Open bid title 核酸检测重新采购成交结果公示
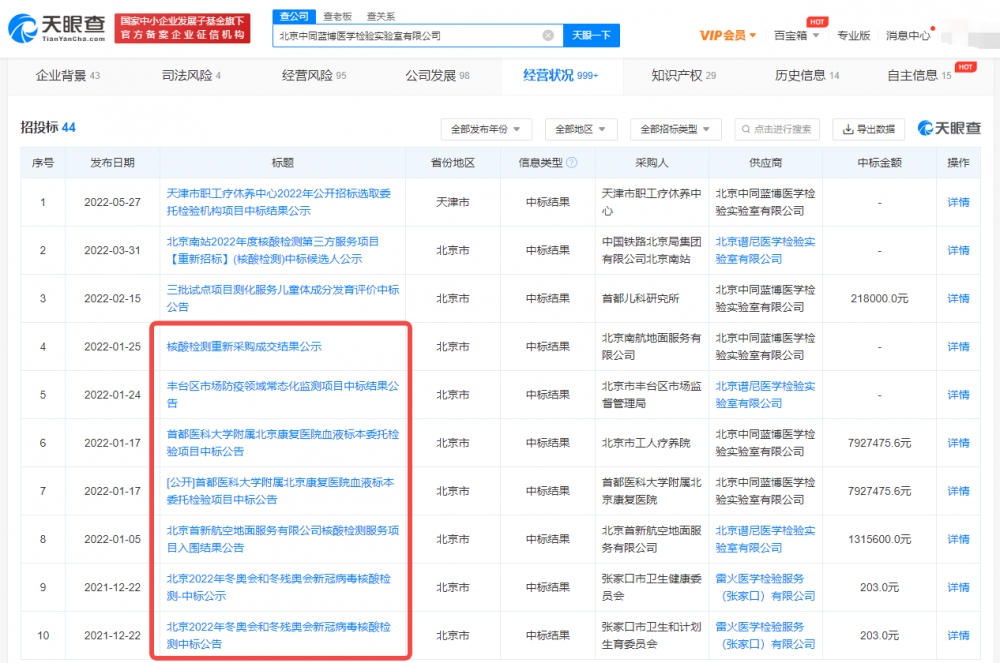1000x663 pixels. tap(244, 347)
